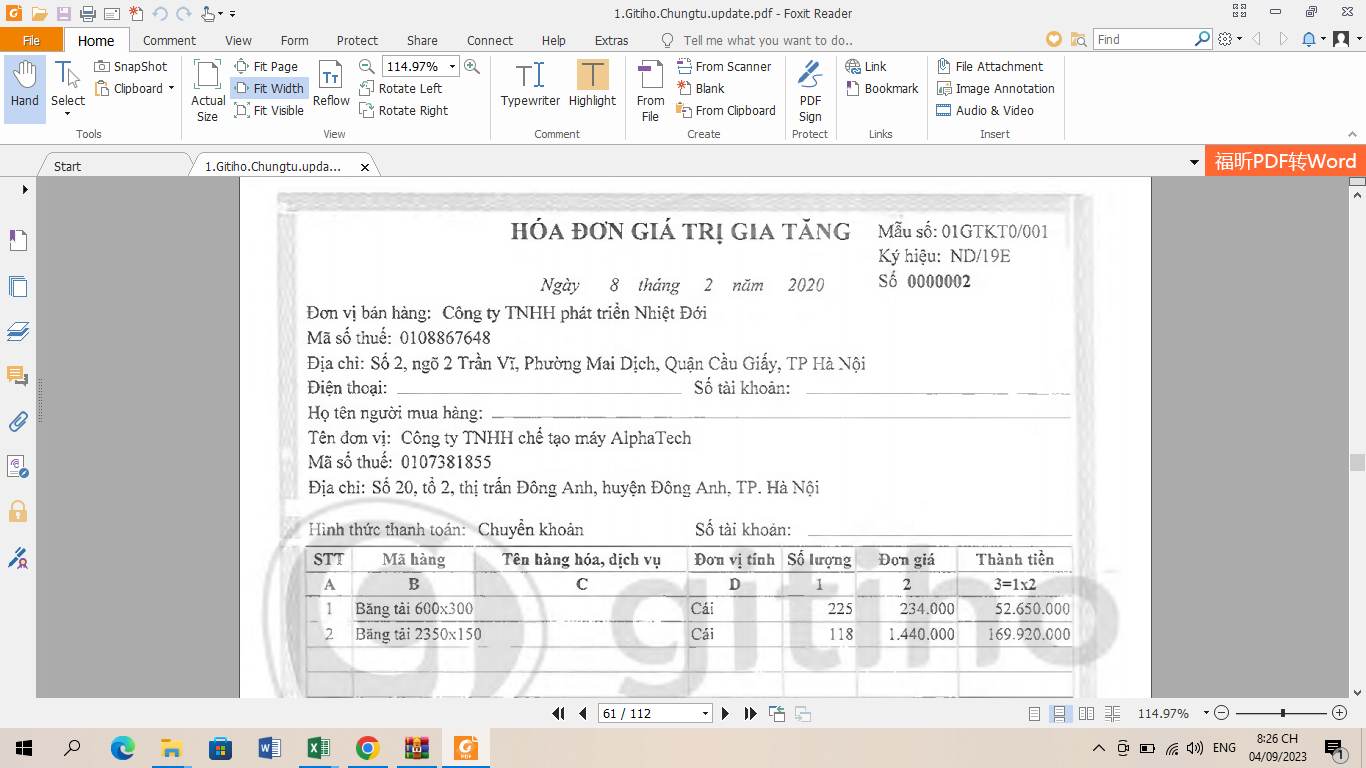The height and width of the screenshot is (768, 1366).
Task: Open the Form ribbon tab
Action: [294, 40]
